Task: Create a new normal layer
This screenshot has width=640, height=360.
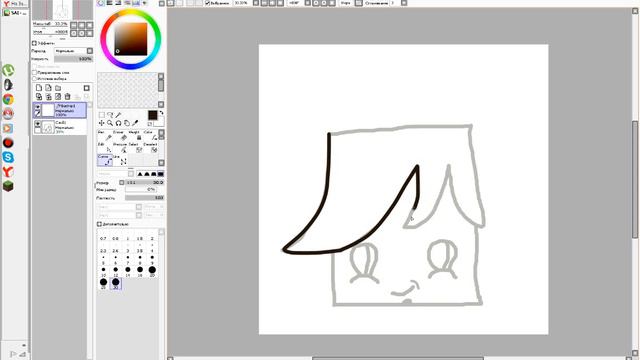Action: 39,88
